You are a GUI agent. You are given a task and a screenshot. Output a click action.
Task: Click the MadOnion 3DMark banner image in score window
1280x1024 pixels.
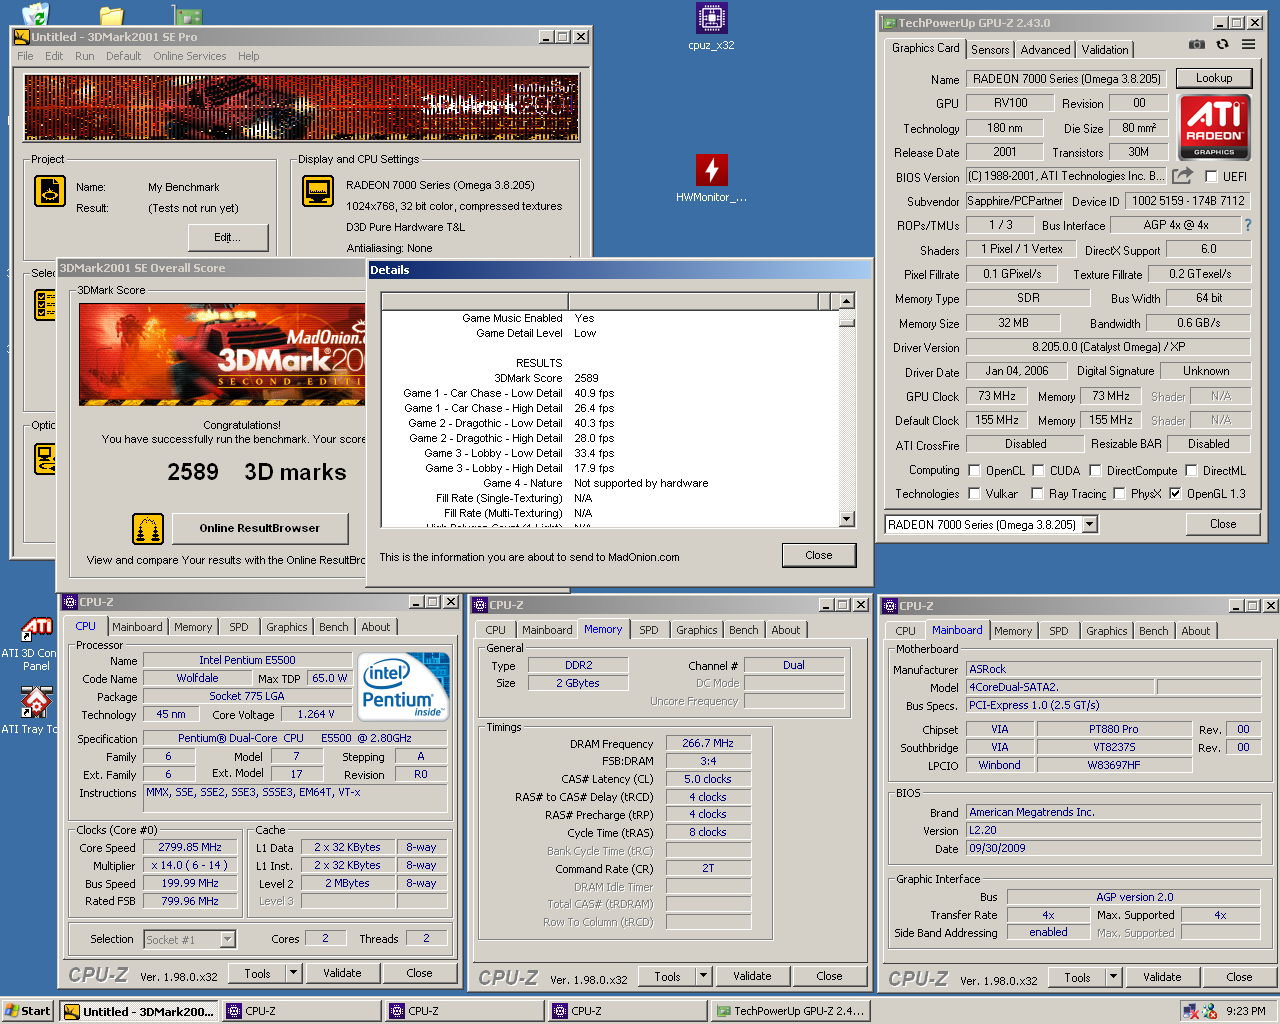click(222, 354)
